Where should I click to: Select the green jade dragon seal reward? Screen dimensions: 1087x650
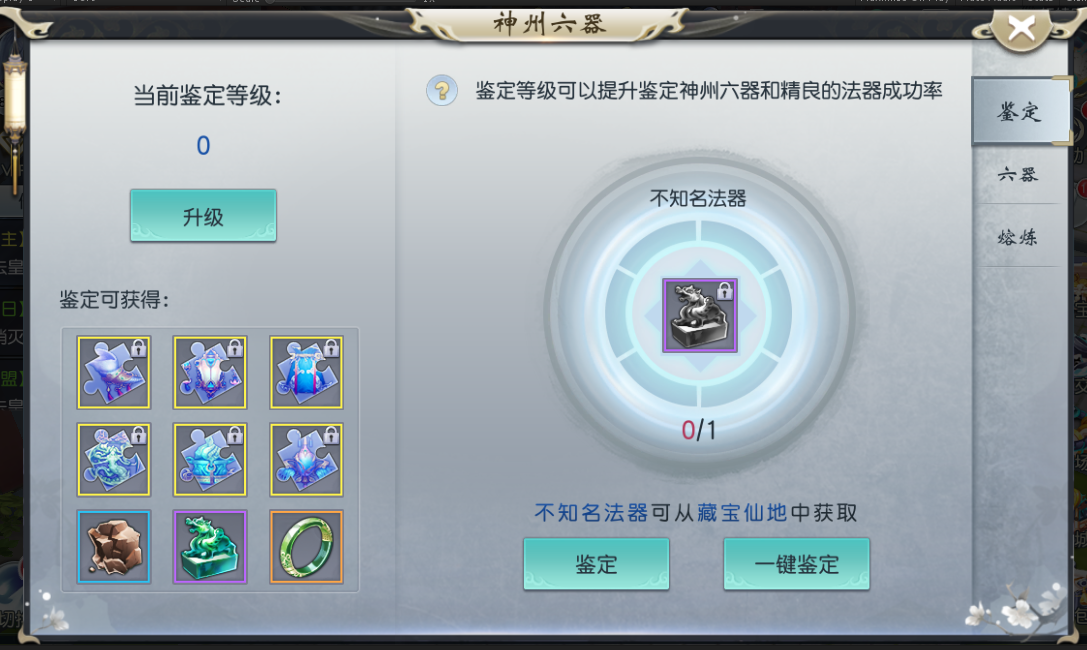[210, 547]
